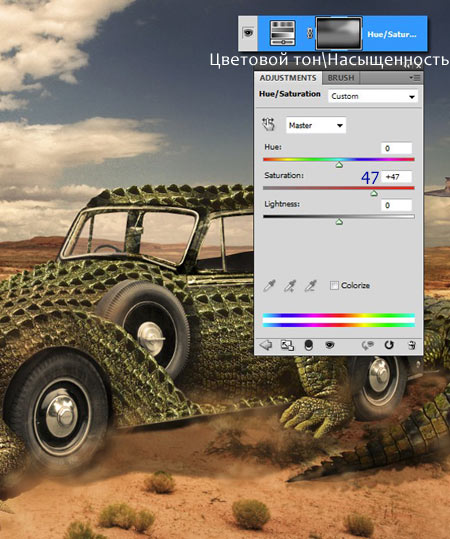
Task: Open the Adjustments panel options menu
Action: [x=415, y=78]
